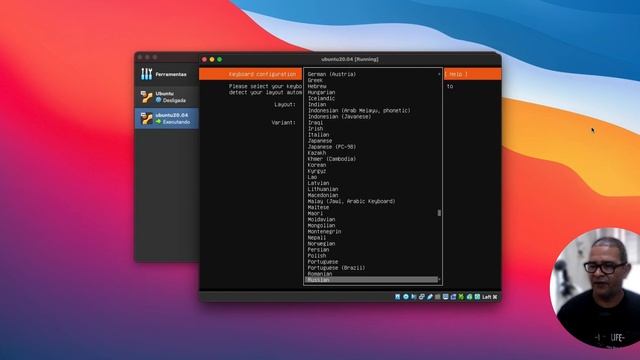Click the shared folders indicator icon

[438, 297]
